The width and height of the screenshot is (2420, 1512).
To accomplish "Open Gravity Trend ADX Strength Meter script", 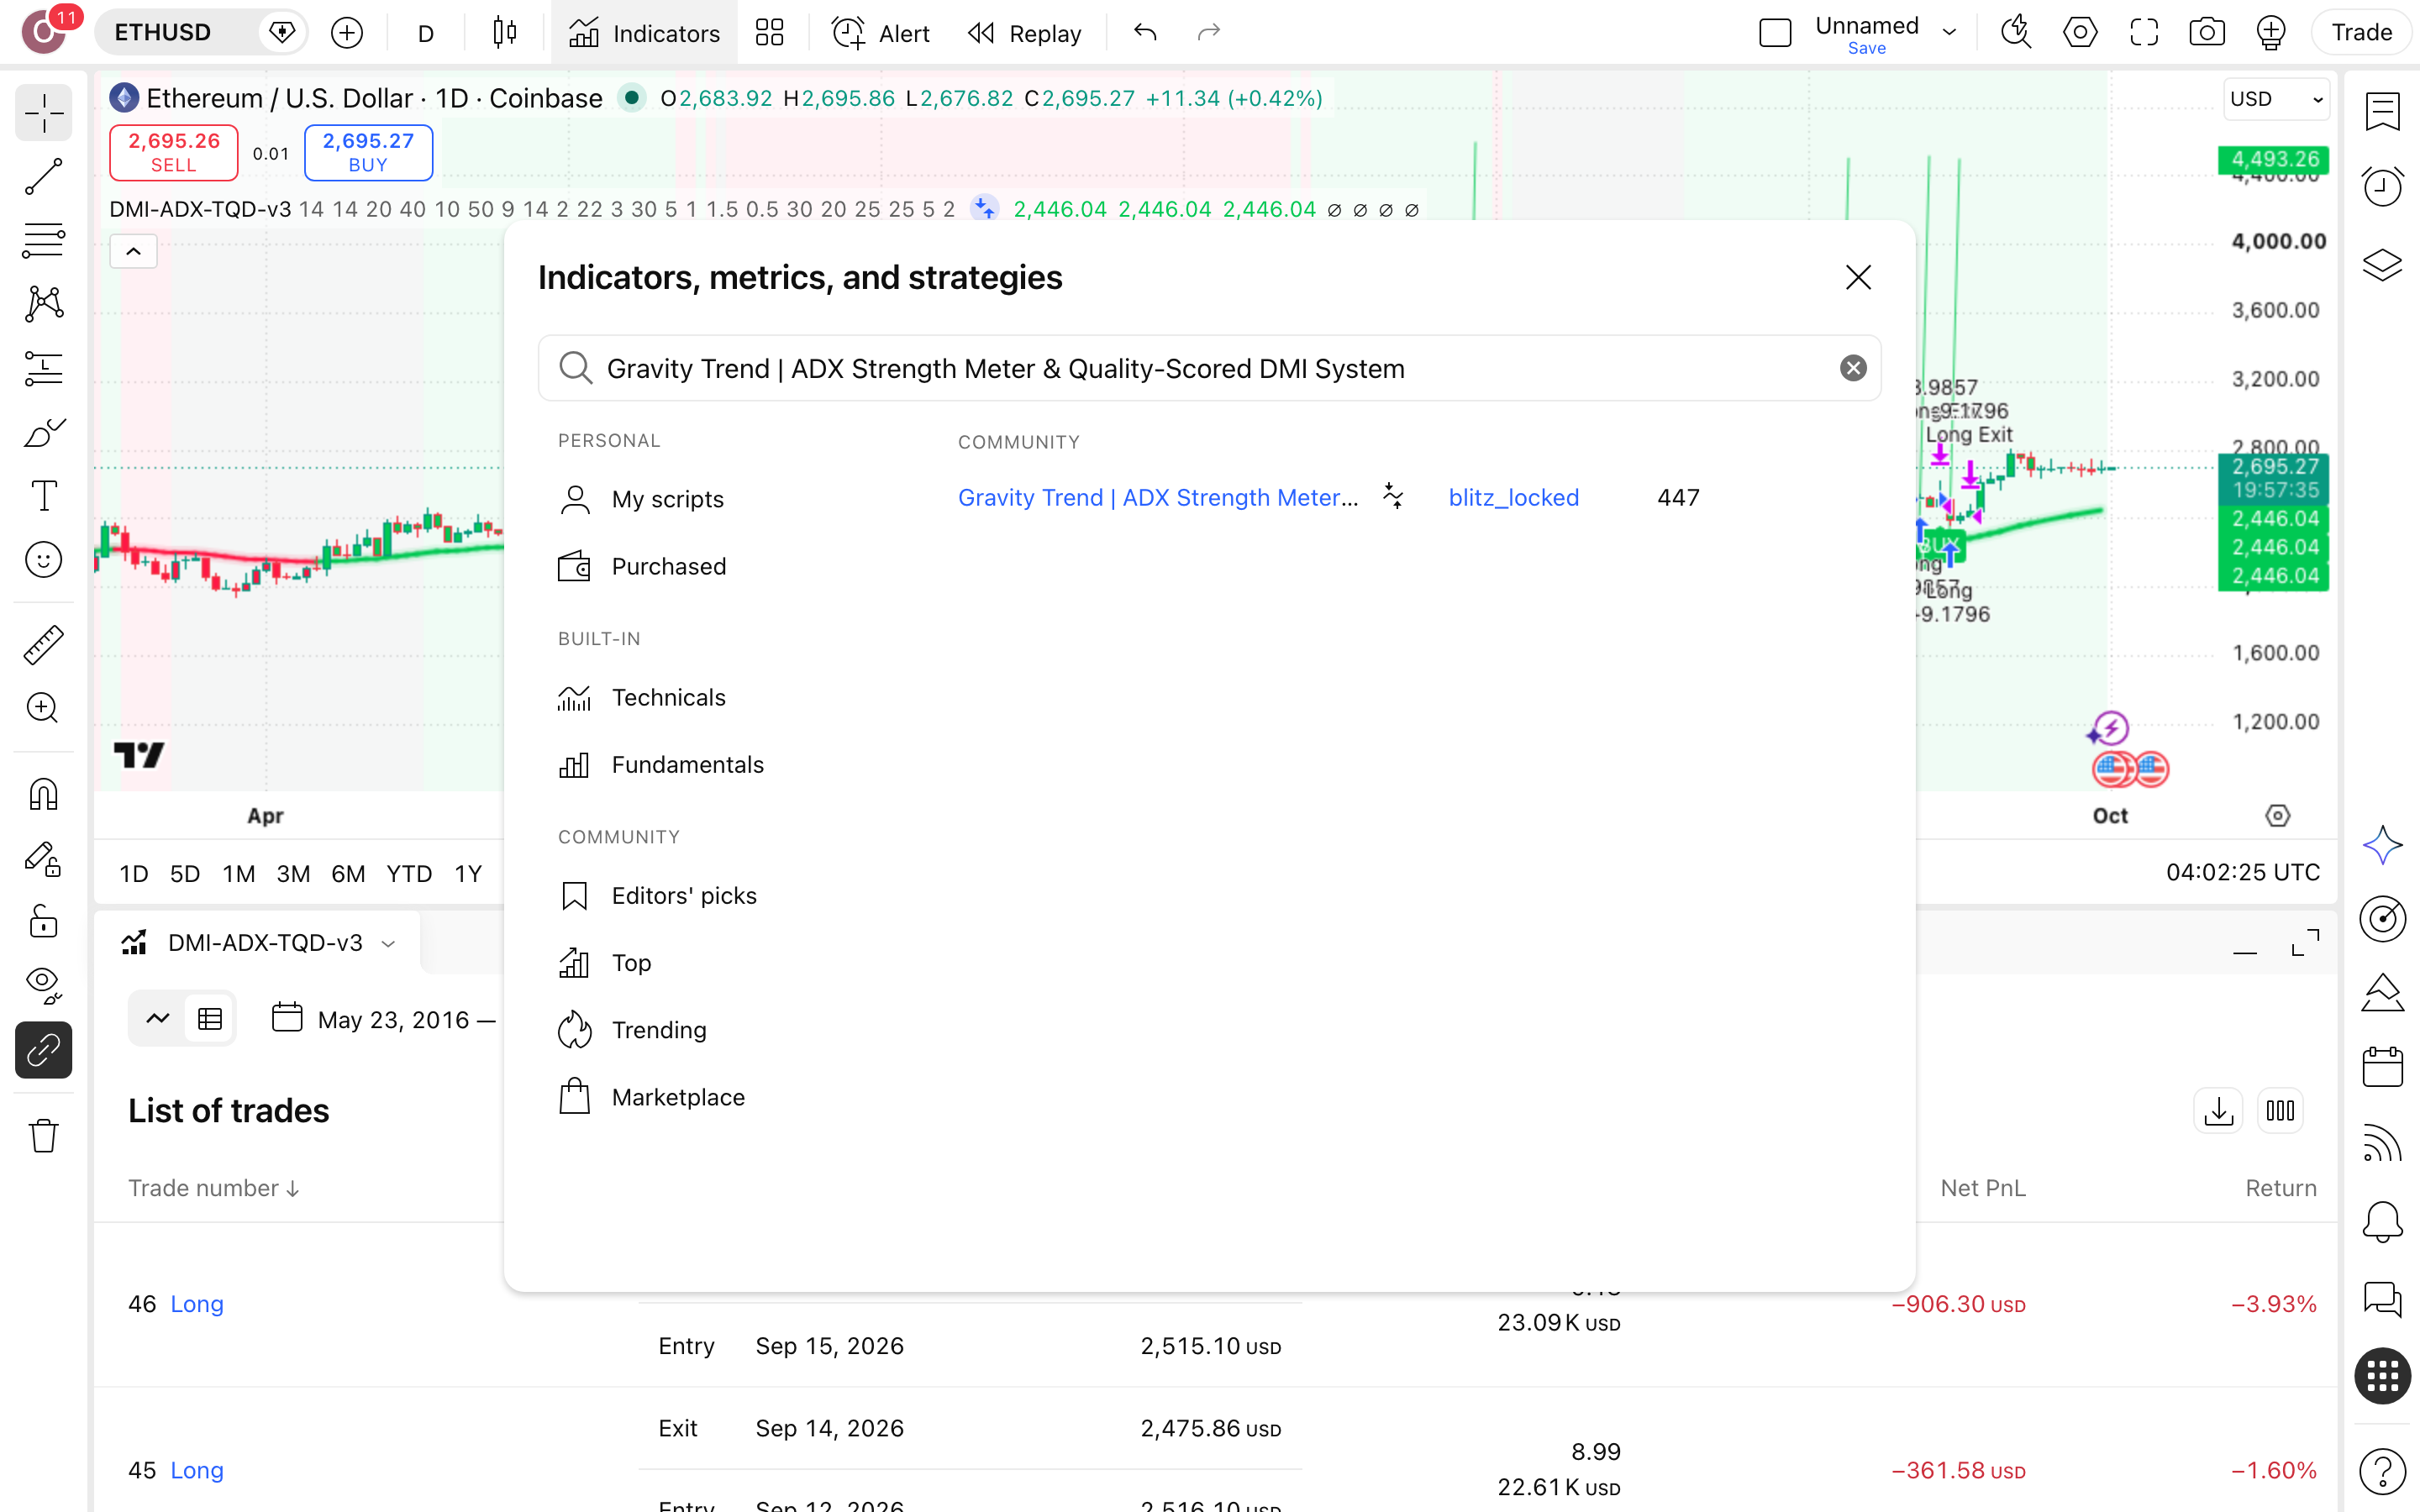I will 1158,497.
